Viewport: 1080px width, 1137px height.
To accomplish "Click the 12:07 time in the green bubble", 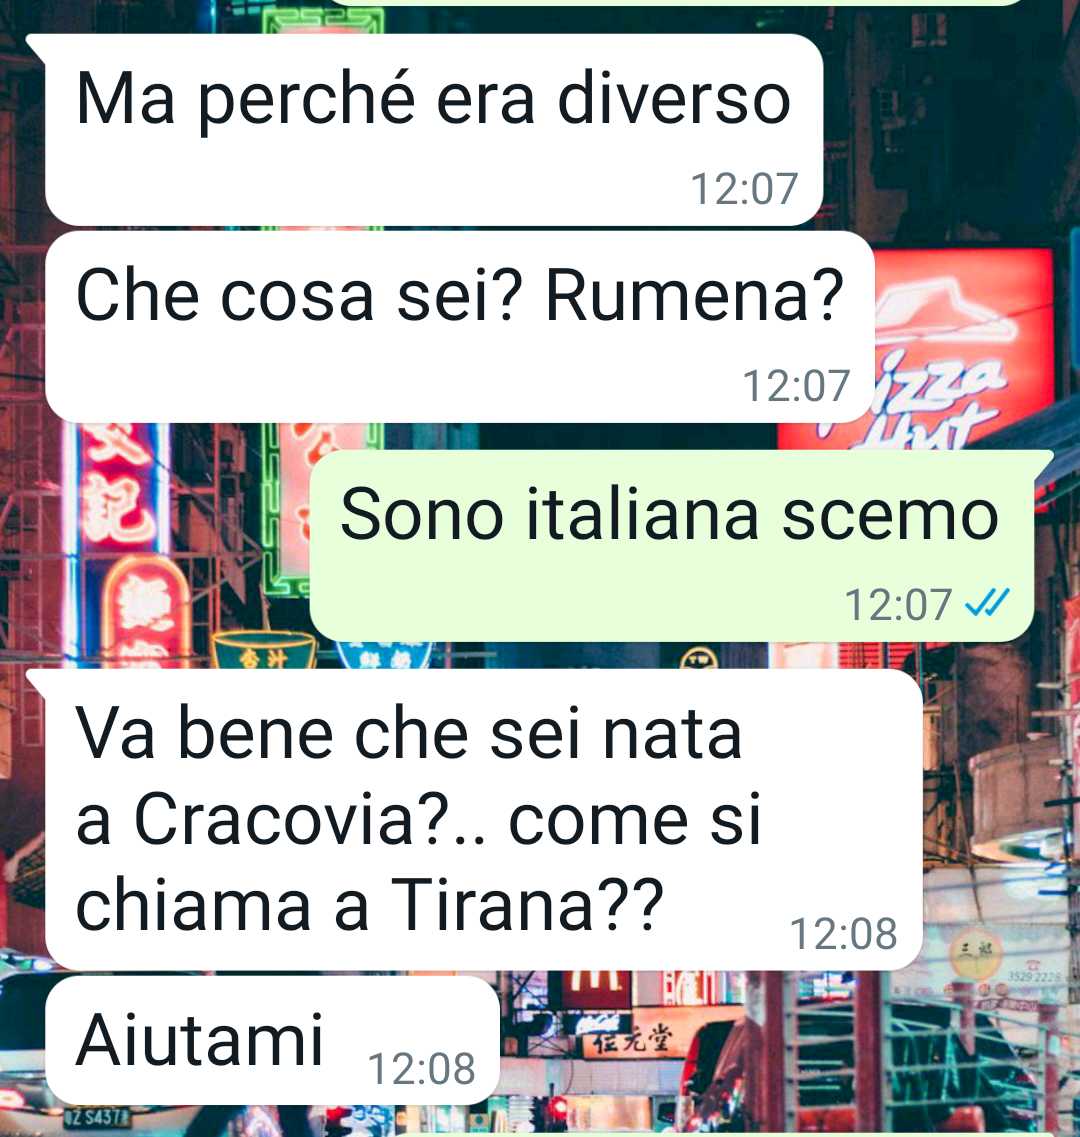I will pyautogui.click(x=898, y=605).
